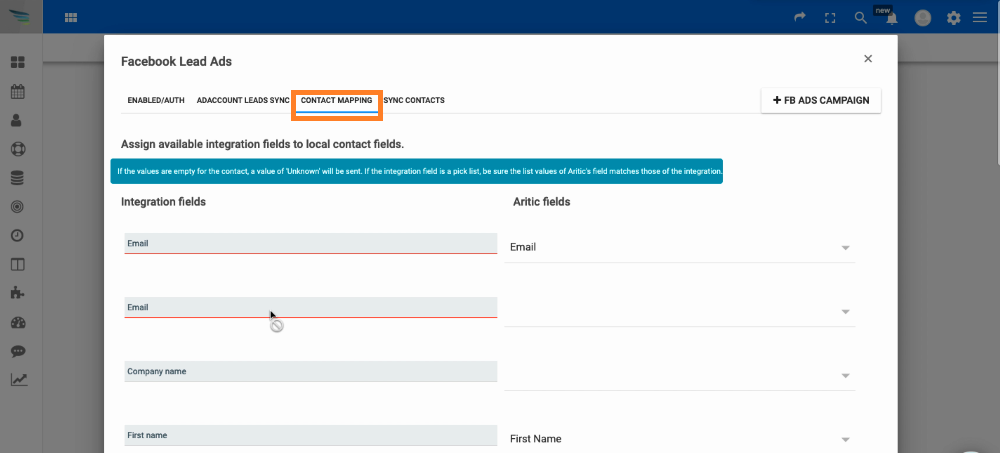Open the chat bubble sidebar icon
This screenshot has width=1000, height=453.
click(18, 351)
